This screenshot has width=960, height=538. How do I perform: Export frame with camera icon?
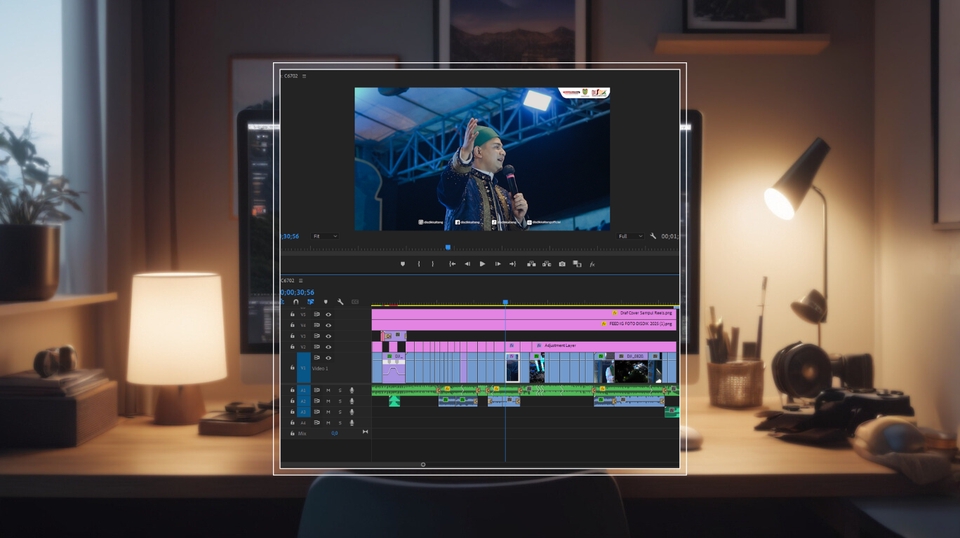click(x=562, y=264)
